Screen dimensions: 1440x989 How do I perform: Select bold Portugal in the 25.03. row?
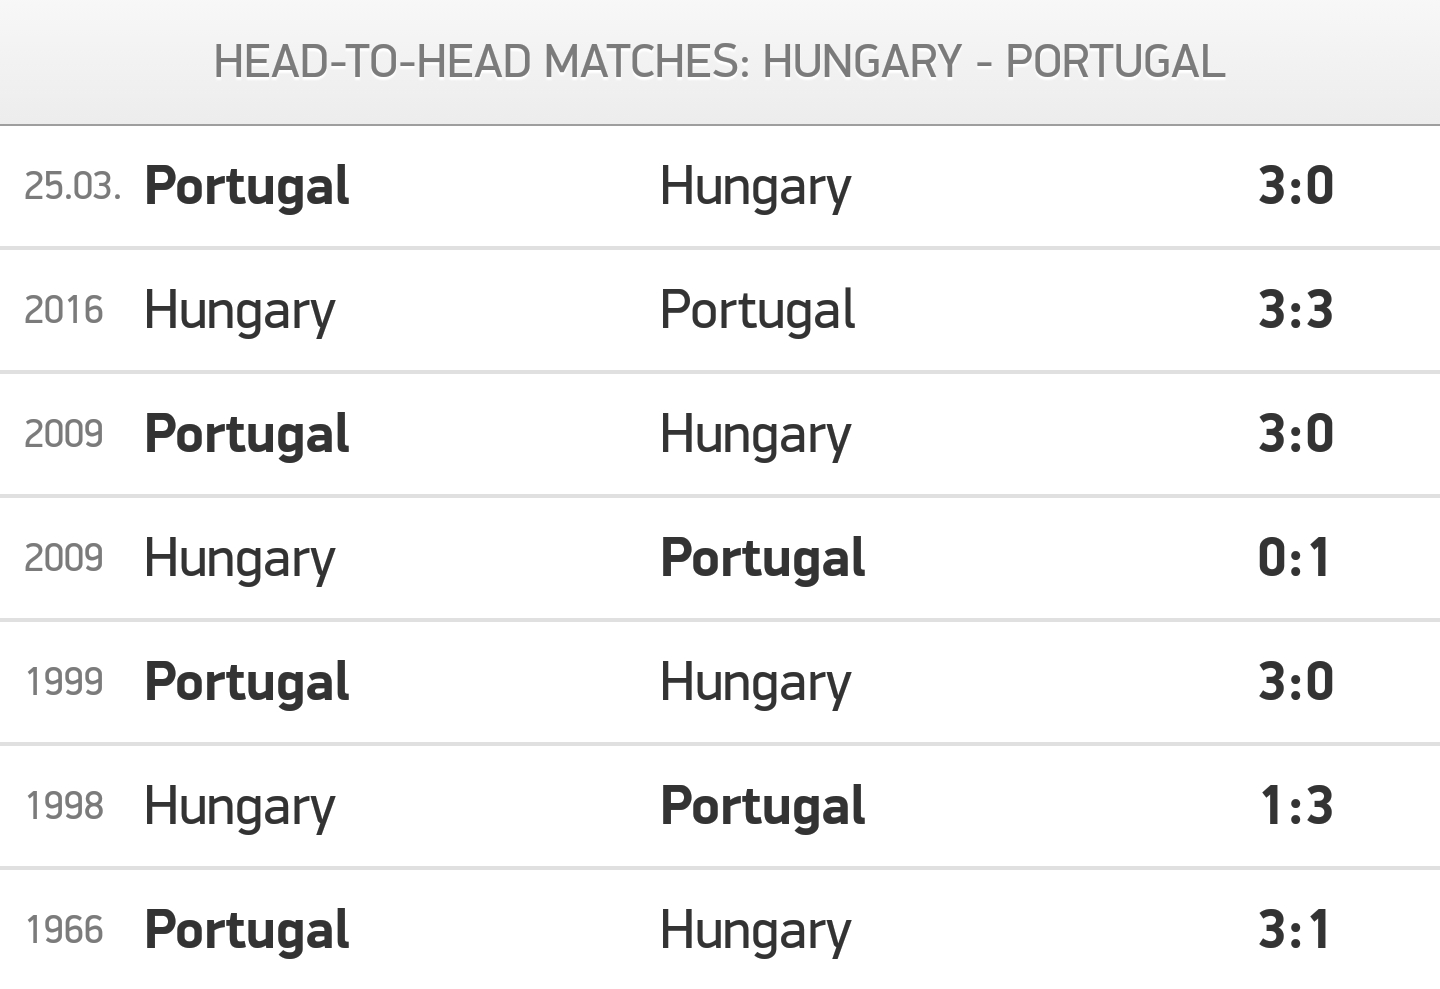pyautogui.click(x=247, y=187)
